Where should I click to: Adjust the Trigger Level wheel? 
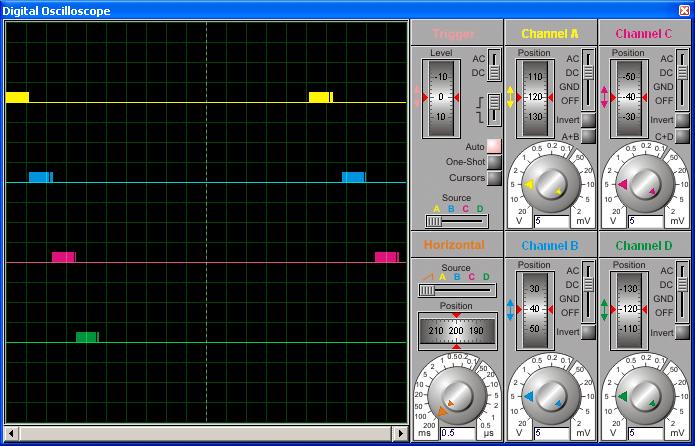pyautogui.click(x=441, y=97)
